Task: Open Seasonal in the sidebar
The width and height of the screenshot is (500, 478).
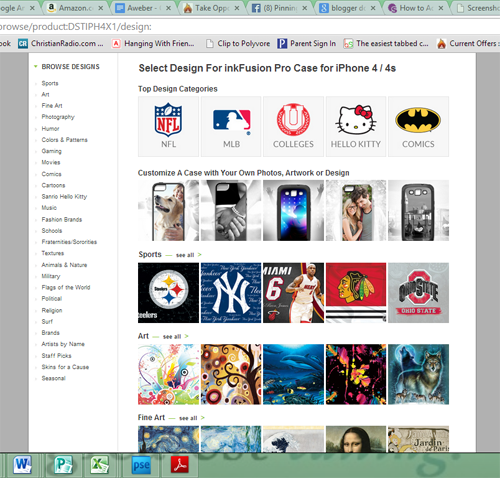Action: point(53,378)
